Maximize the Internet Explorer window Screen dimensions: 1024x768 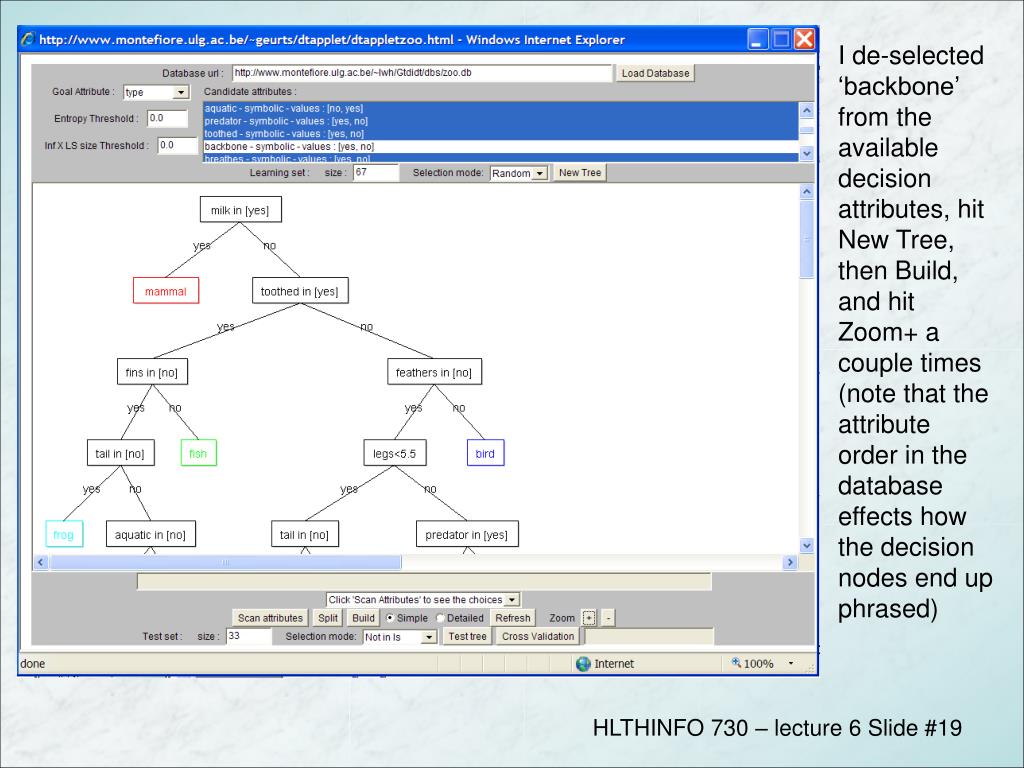point(781,39)
